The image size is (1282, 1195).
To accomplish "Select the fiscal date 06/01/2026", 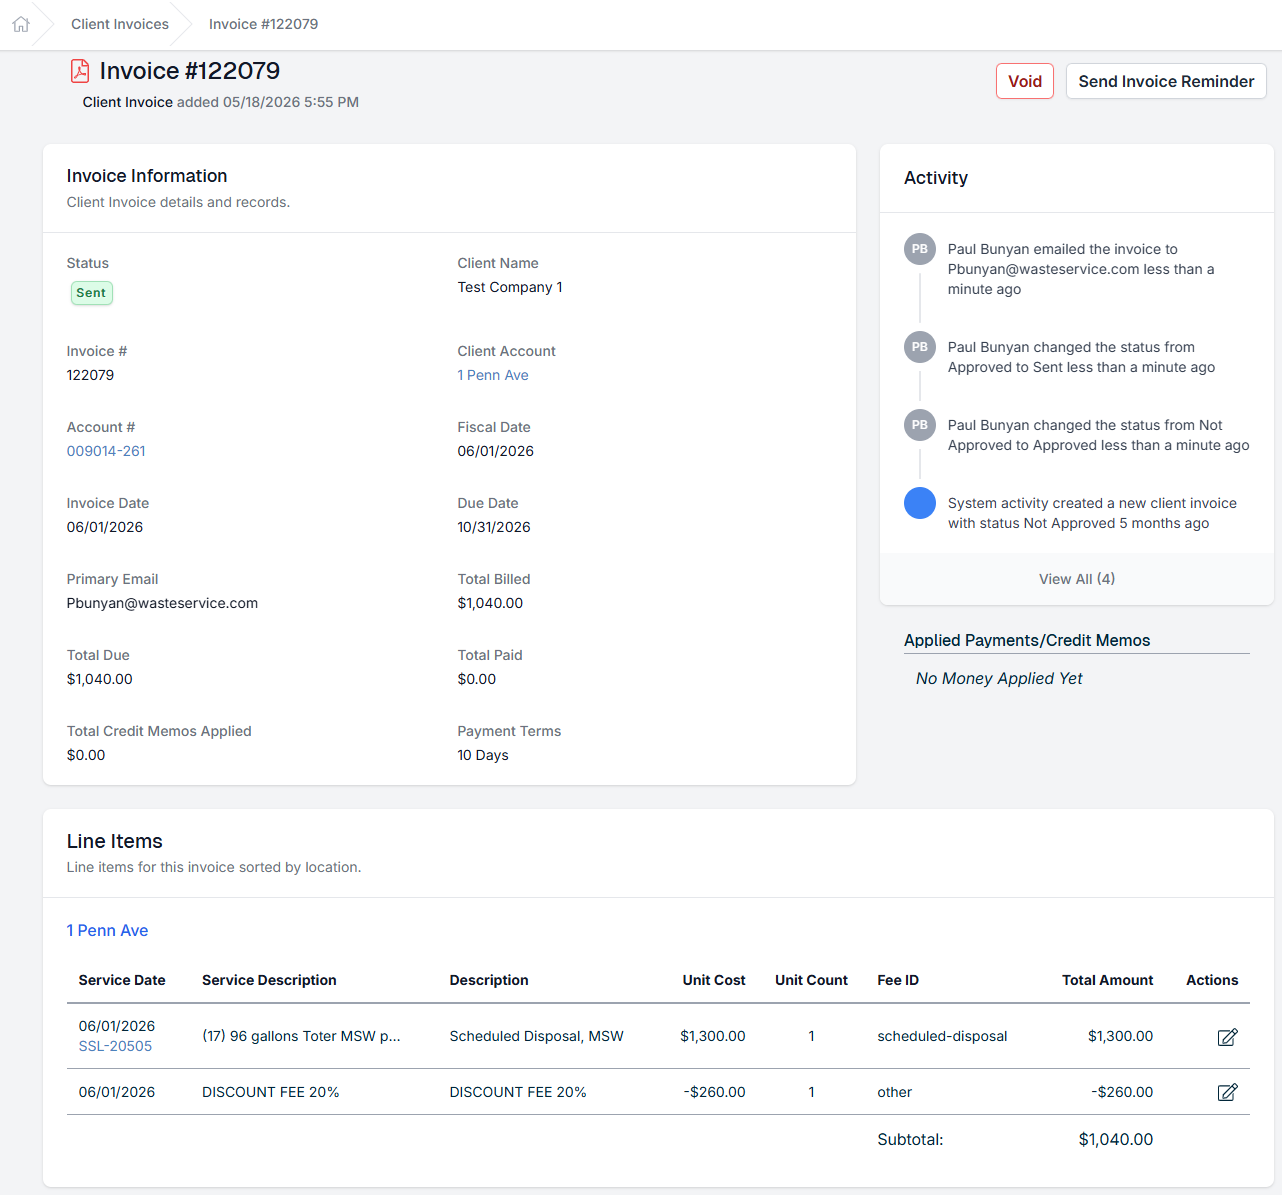I will coord(496,451).
